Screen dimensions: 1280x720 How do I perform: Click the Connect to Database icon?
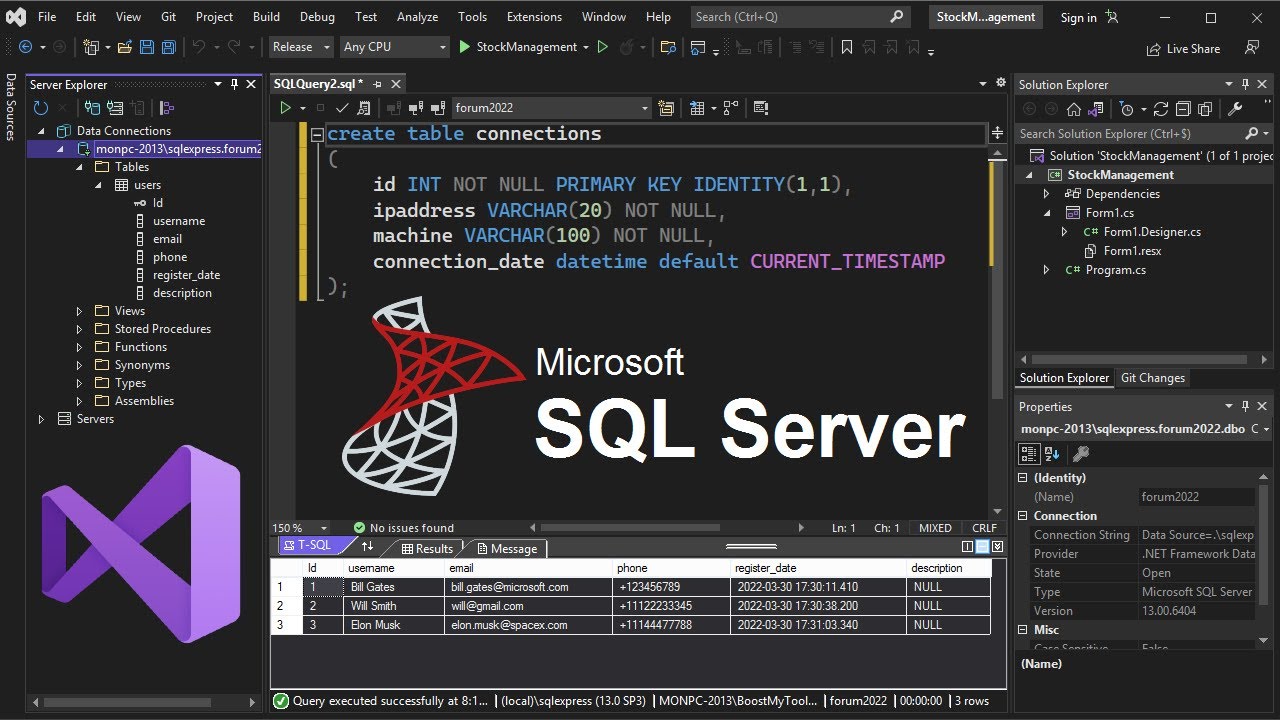(93, 108)
